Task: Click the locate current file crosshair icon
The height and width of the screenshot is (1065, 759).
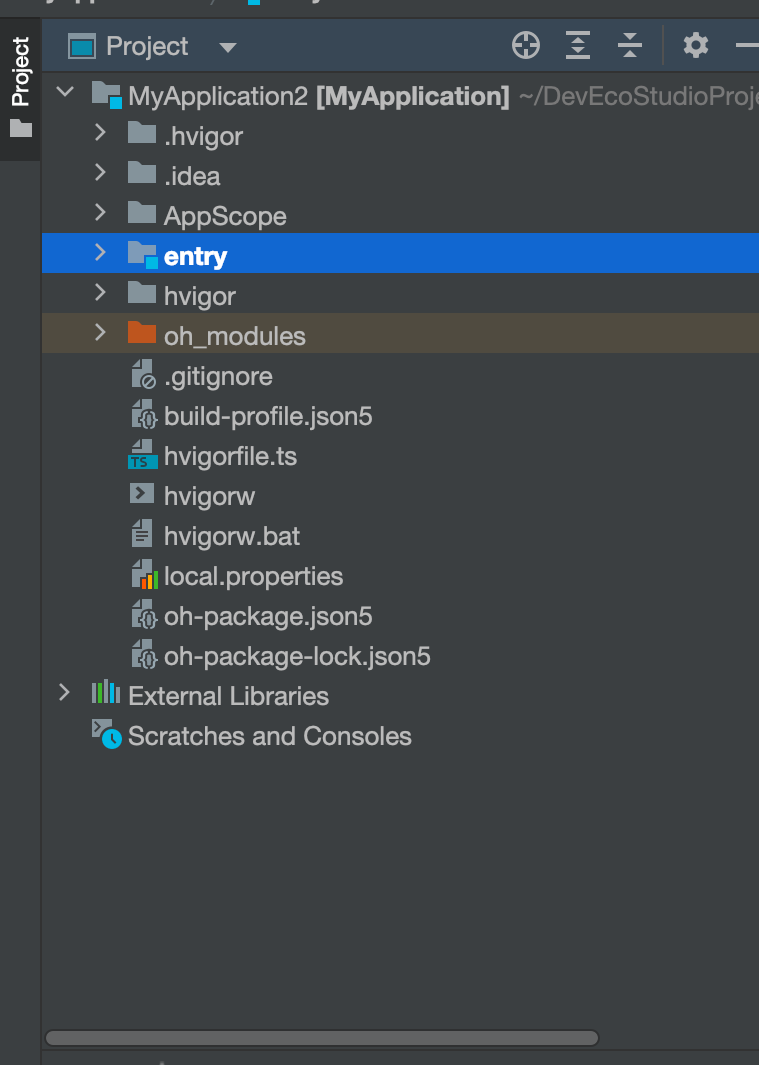Action: pyautogui.click(x=526, y=45)
